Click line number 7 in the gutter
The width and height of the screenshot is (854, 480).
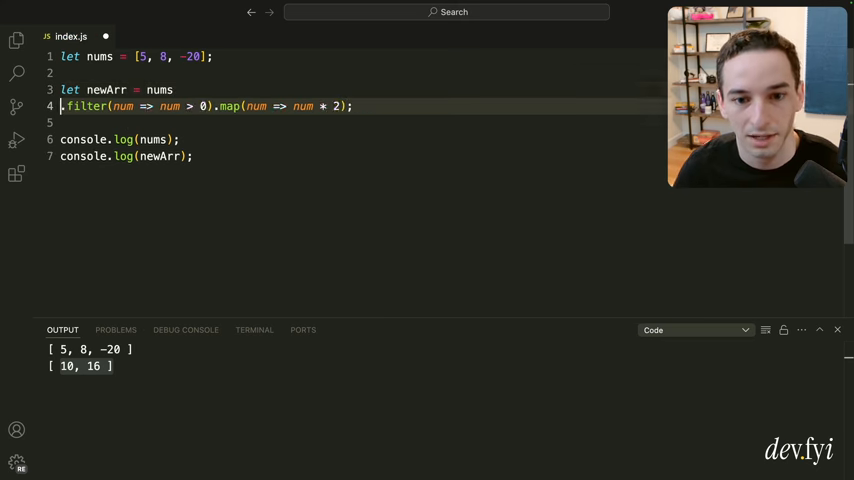pos(50,156)
